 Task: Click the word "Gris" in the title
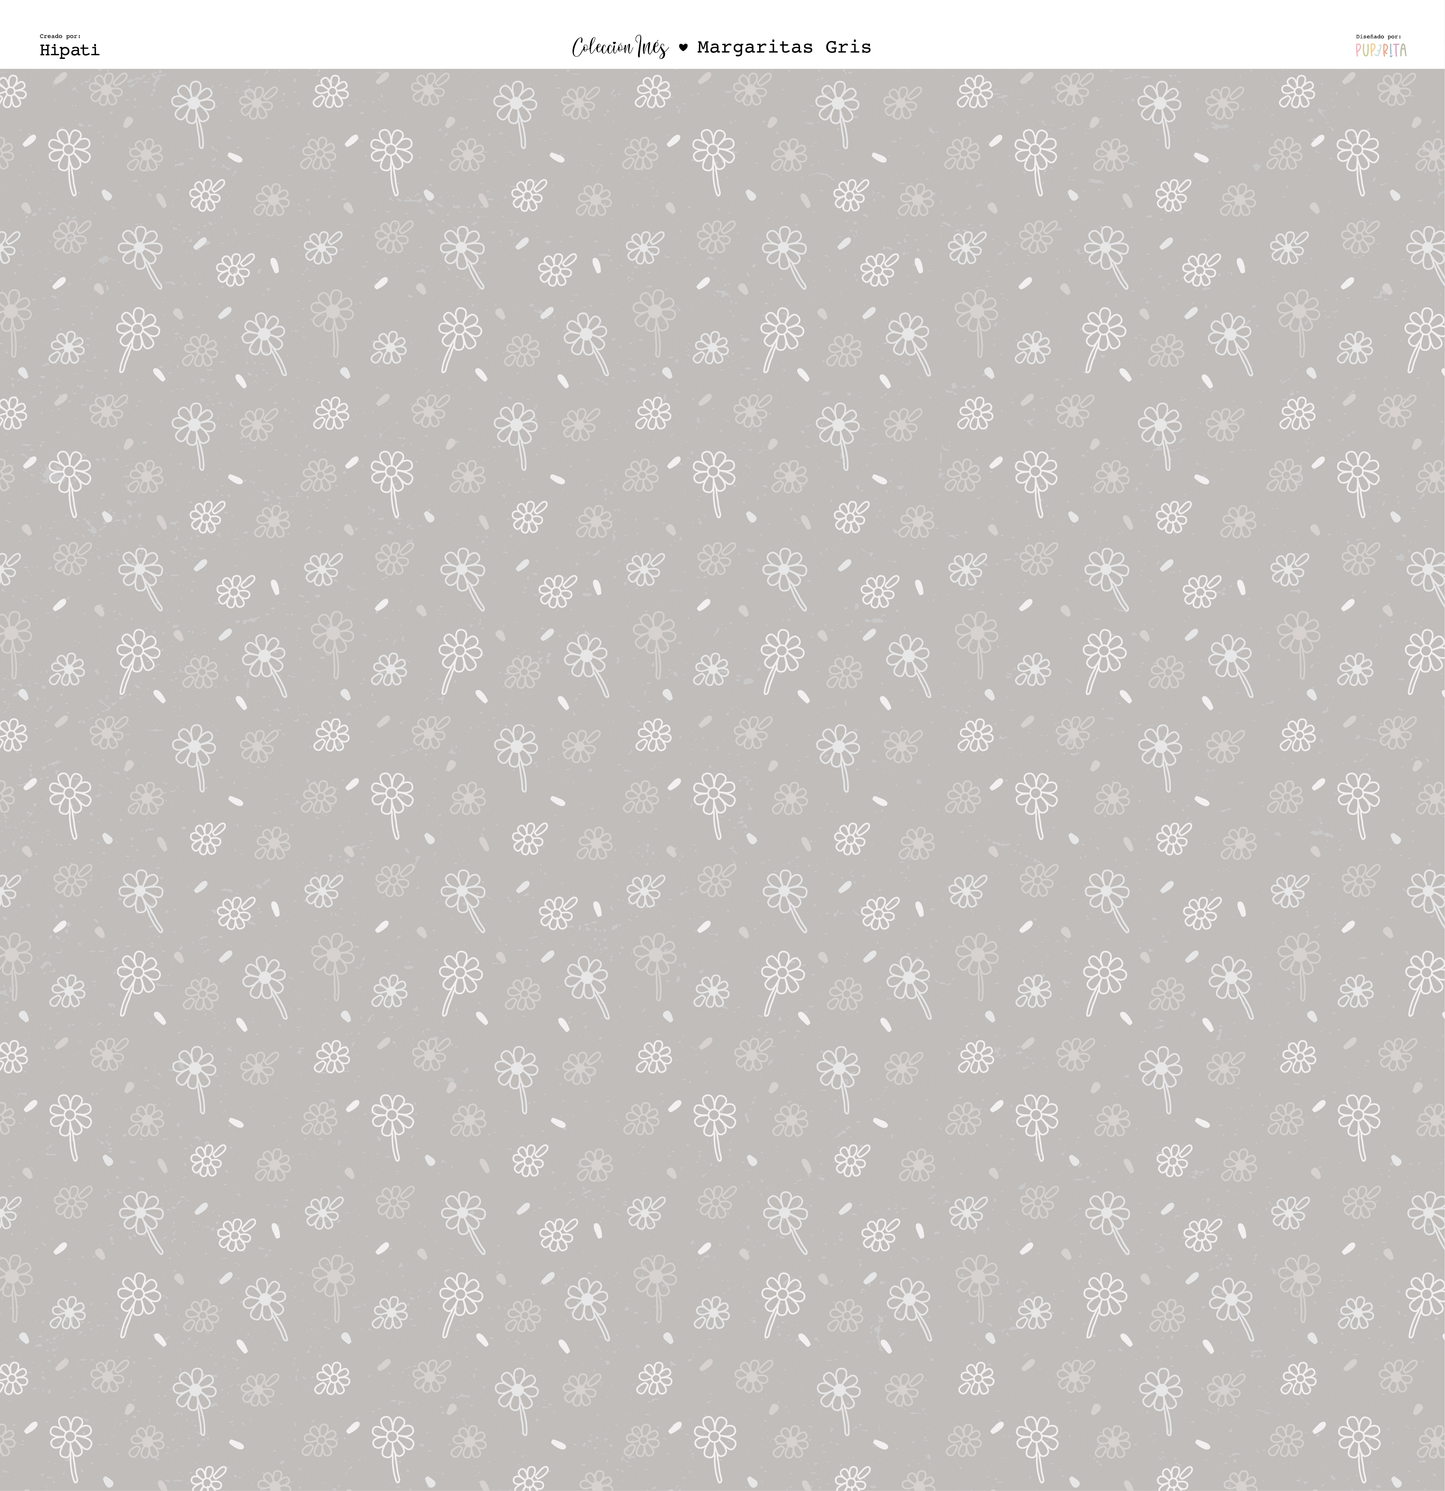pyautogui.click(x=848, y=47)
